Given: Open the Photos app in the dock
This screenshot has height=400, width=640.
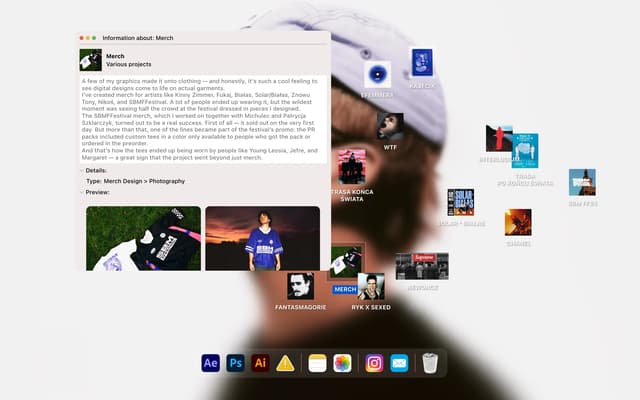Looking at the screenshot, I should pos(342,363).
